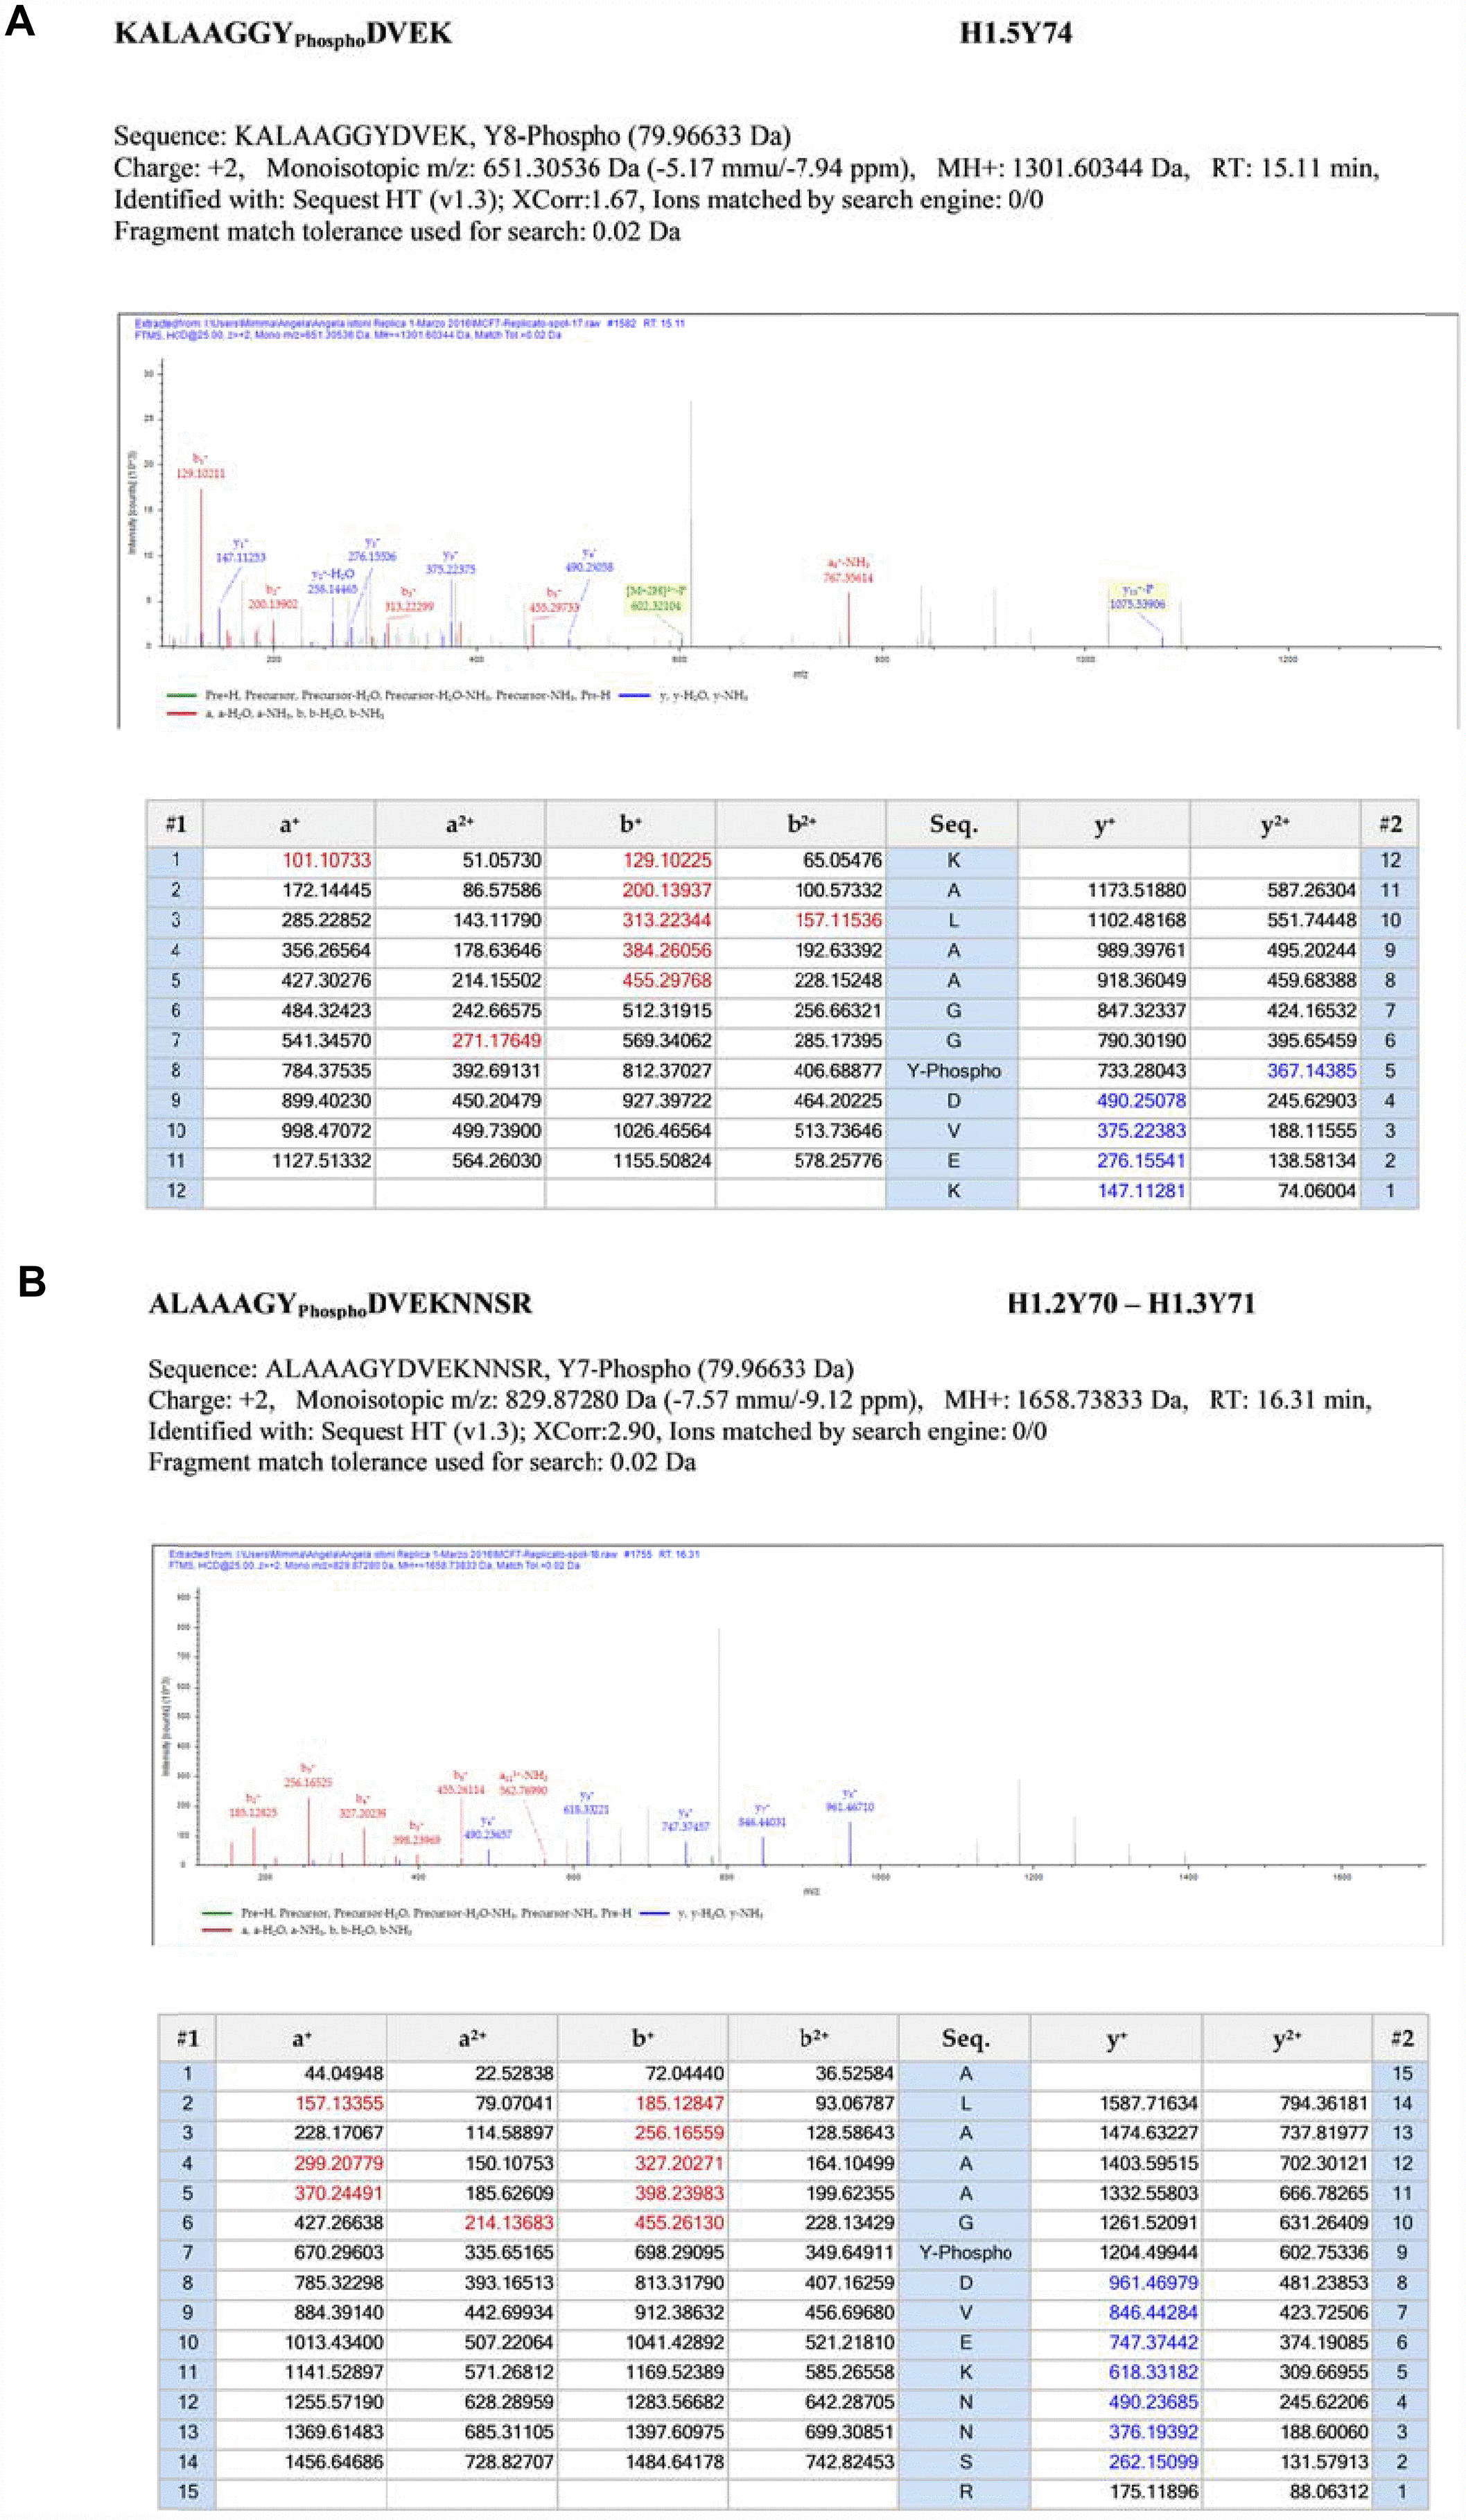1466x2520 pixels.
Task: Click the title ALAAAGY Phospho DVEKNNSR
Action: pos(340,1305)
